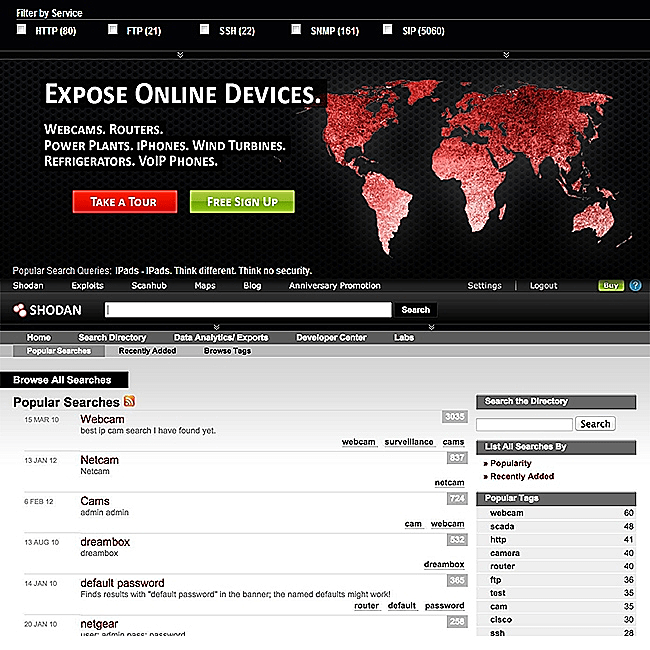Select the Popular Searches subtab
Screen dimensions: 650x650
(58, 351)
